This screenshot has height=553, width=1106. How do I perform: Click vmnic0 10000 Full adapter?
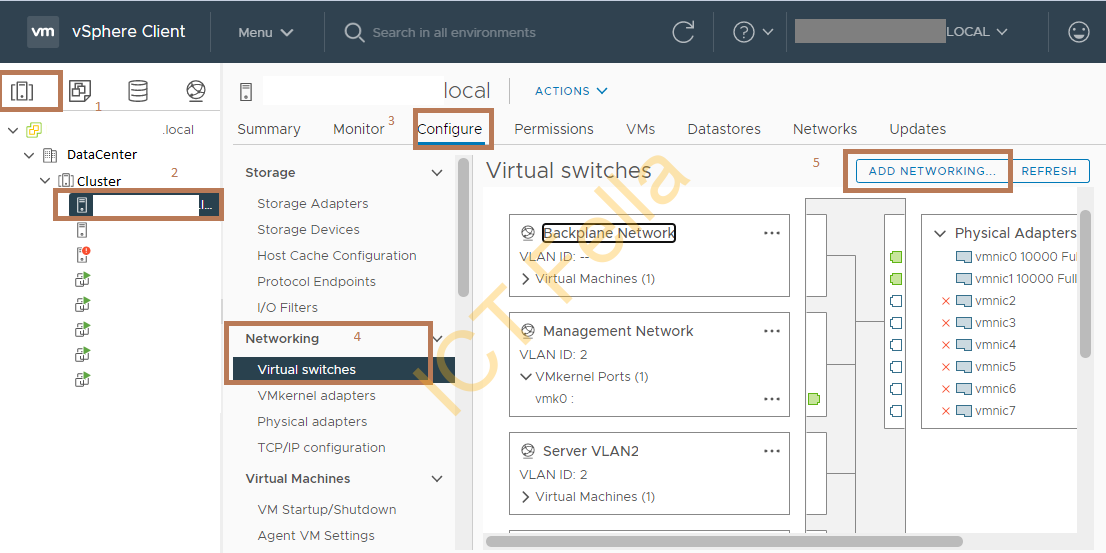point(1016,257)
